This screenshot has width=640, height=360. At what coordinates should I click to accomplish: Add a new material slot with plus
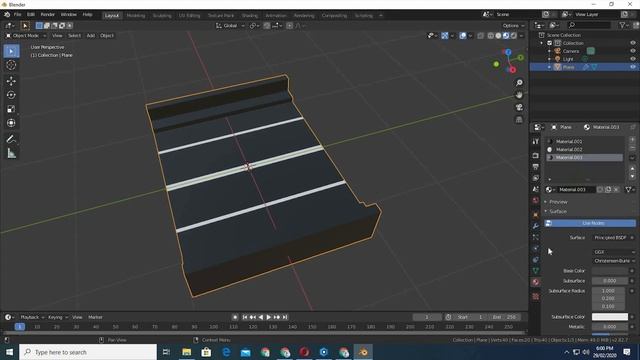click(x=632, y=140)
